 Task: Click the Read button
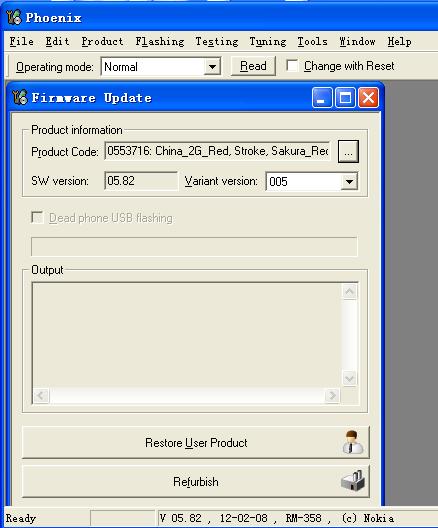(253, 66)
